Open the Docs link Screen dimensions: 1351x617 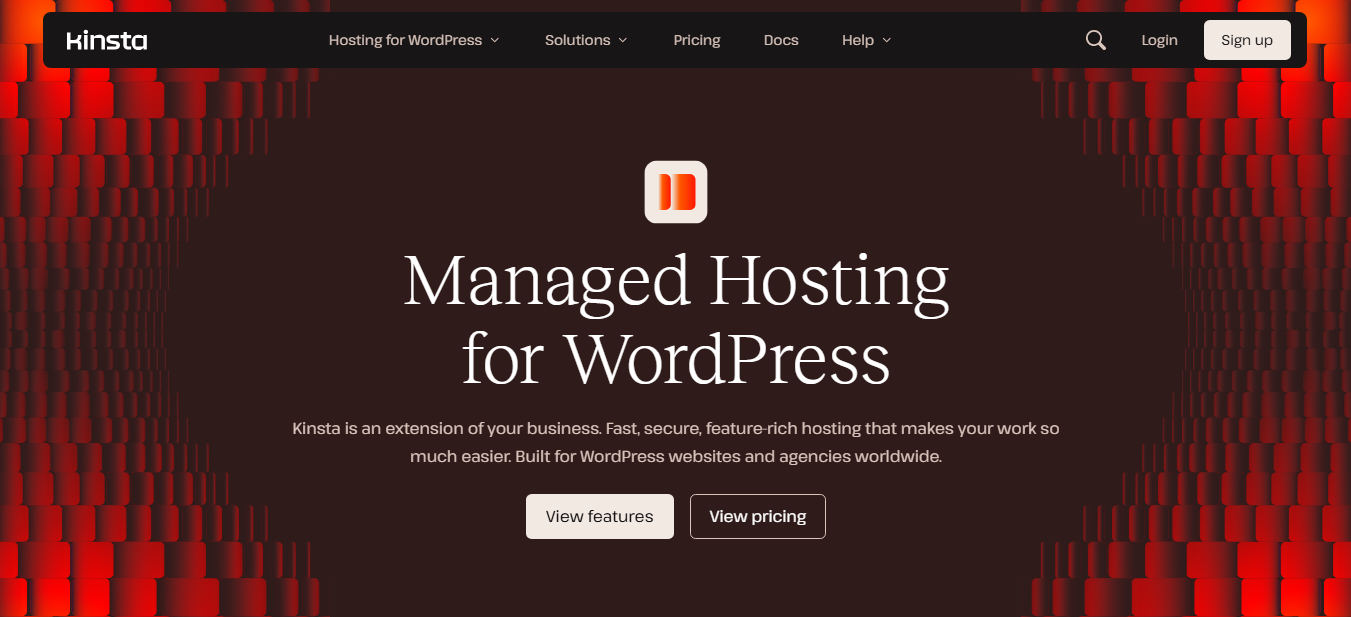[781, 40]
